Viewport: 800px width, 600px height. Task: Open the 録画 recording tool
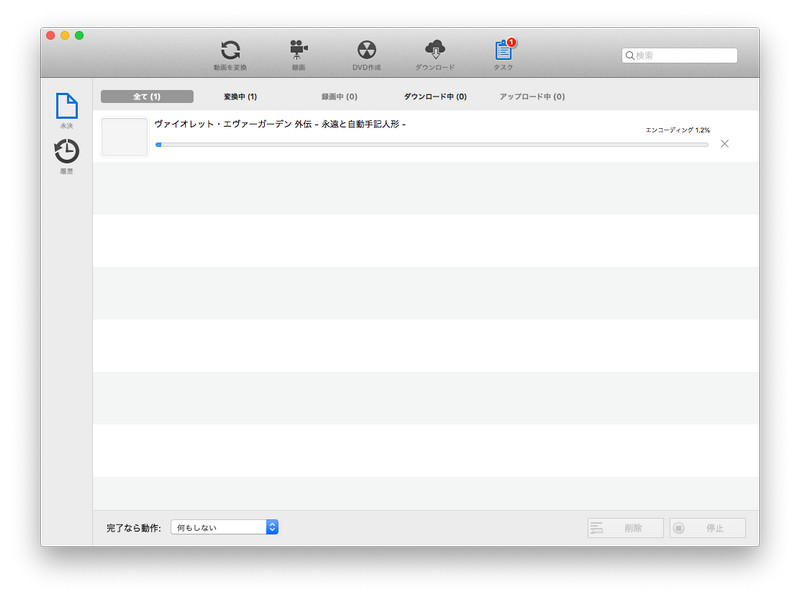pyautogui.click(x=298, y=55)
